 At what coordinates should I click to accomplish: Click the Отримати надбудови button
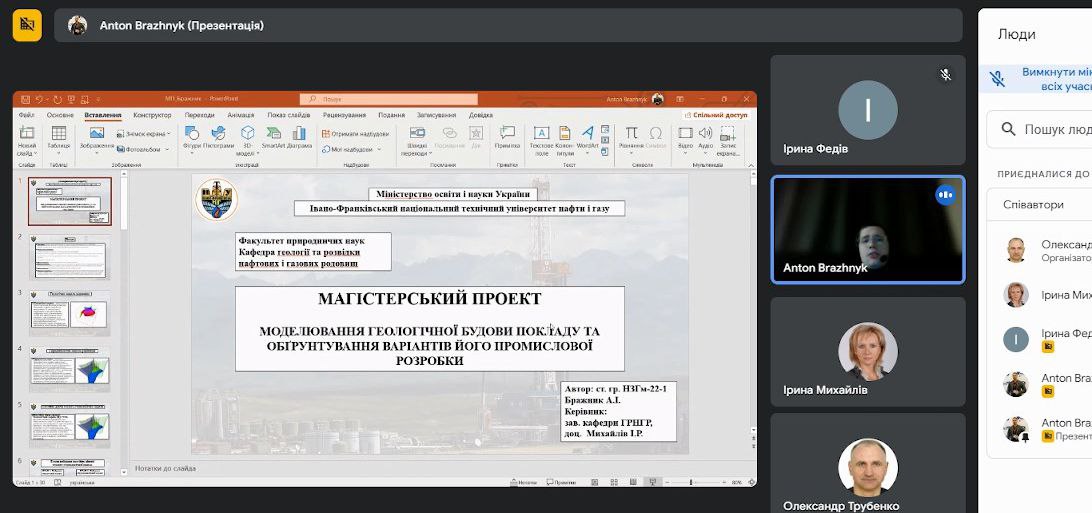click(x=356, y=133)
